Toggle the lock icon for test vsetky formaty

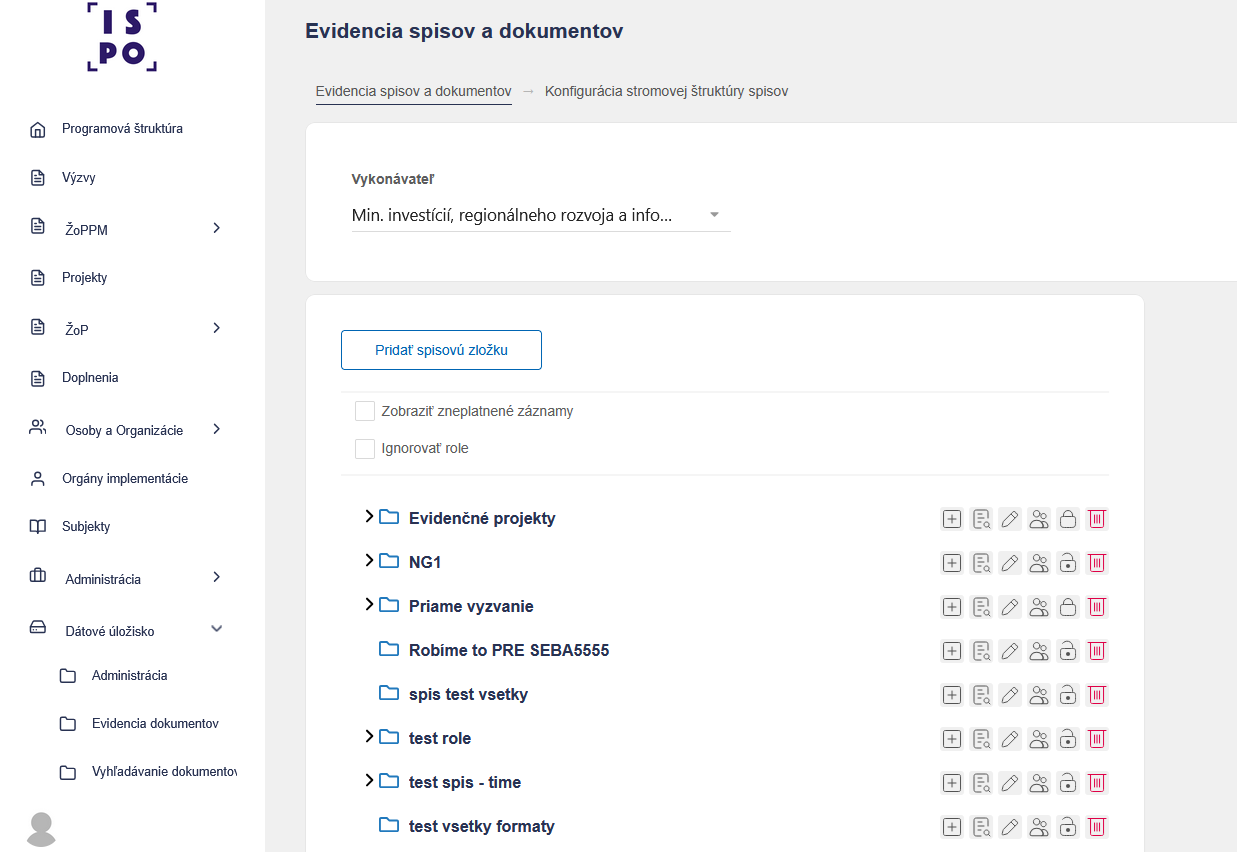(1068, 827)
